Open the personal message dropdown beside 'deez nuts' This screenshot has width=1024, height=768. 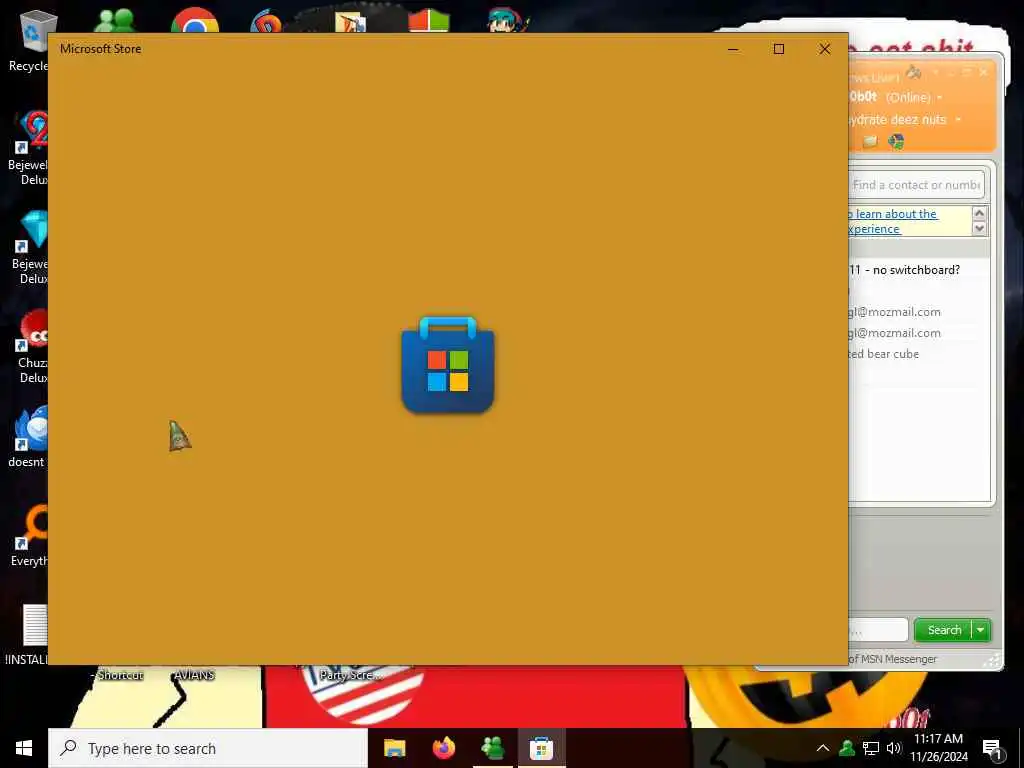point(958,120)
